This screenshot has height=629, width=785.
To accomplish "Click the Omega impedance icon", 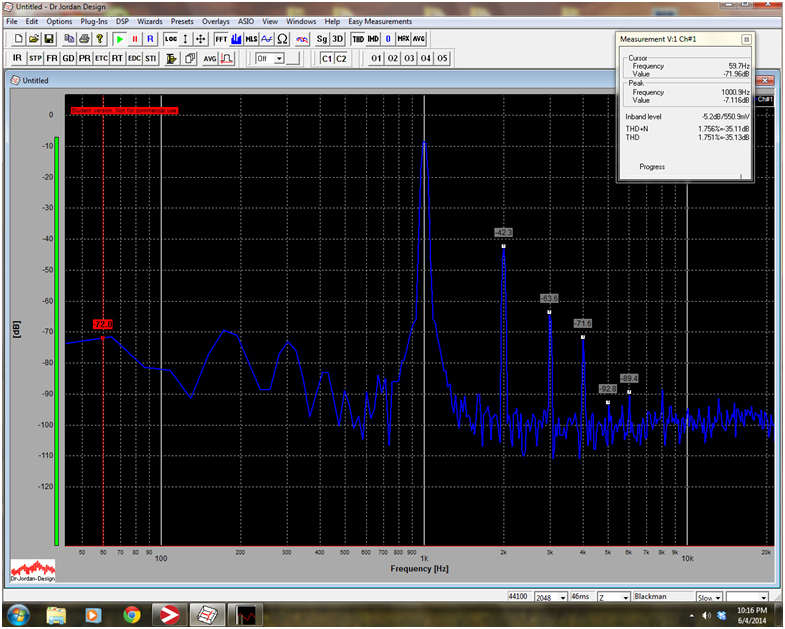I will (283, 39).
